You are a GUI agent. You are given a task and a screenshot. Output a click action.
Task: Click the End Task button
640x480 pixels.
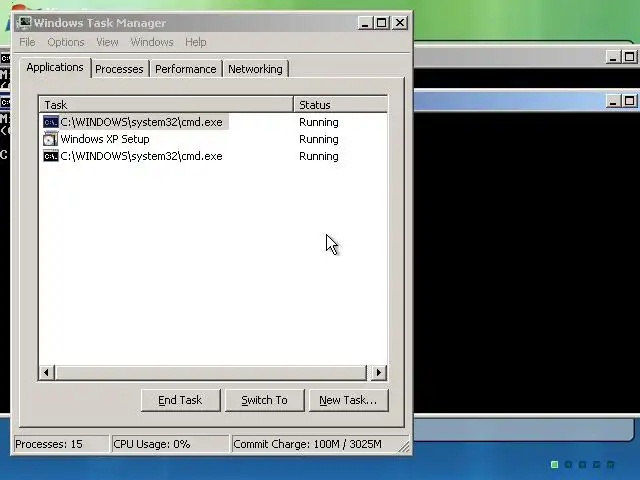click(x=180, y=400)
